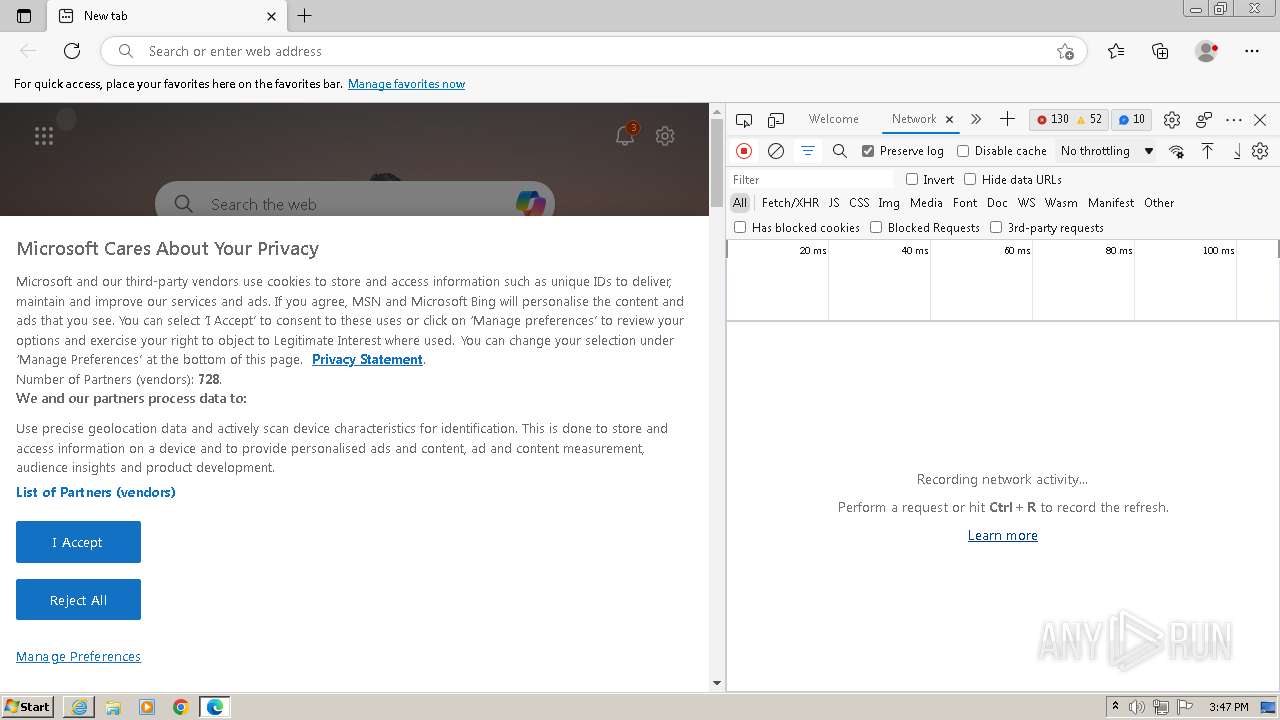The height and width of the screenshot is (720, 1280).
Task: Toggle device emulation icon in DevTools
Action: (776, 120)
